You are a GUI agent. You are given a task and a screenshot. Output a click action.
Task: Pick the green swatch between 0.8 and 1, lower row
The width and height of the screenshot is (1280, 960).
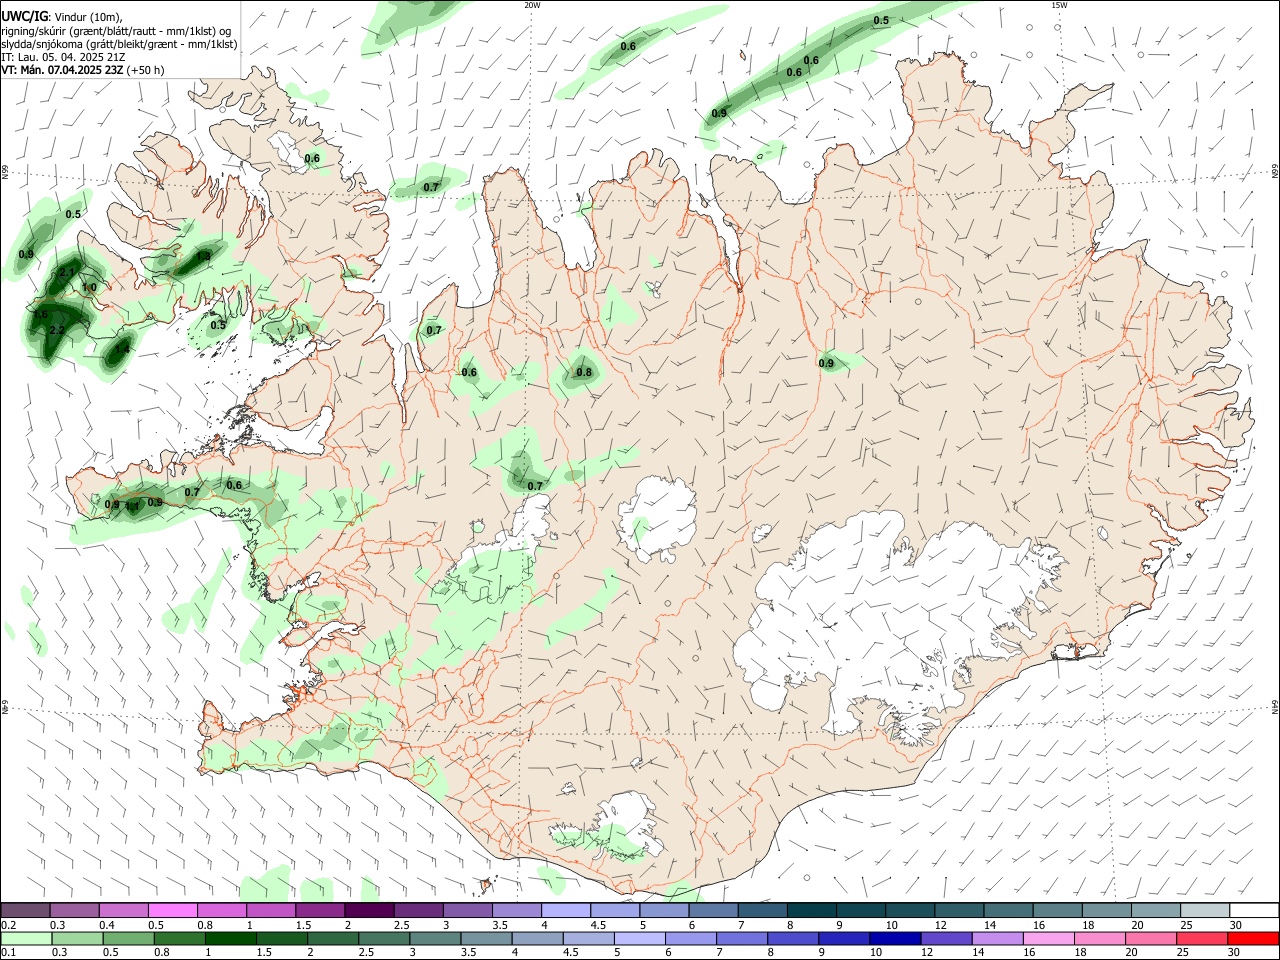point(179,938)
